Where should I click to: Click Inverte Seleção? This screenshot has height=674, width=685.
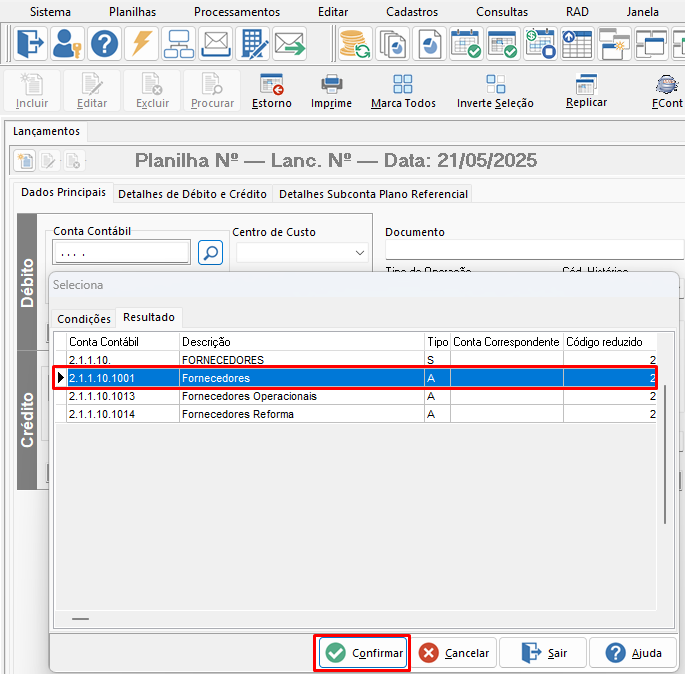[495, 91]
